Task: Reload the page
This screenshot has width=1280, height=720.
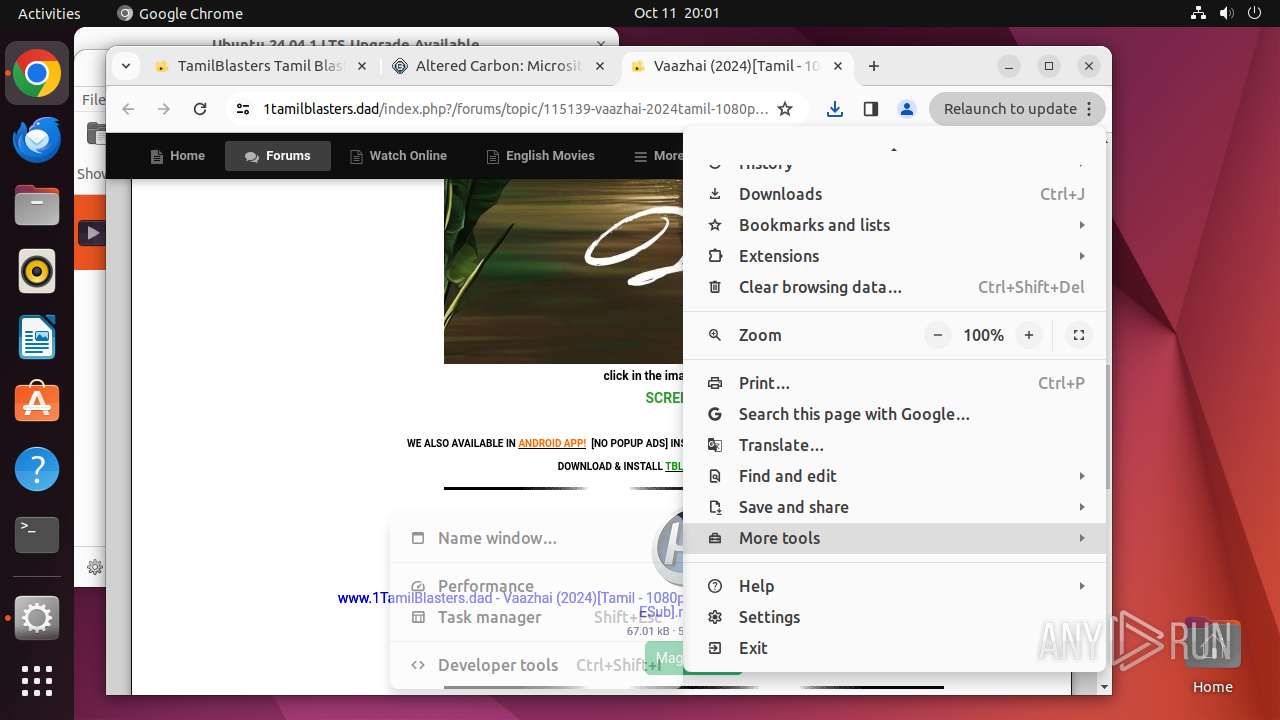Action: [x=200, y=109]
